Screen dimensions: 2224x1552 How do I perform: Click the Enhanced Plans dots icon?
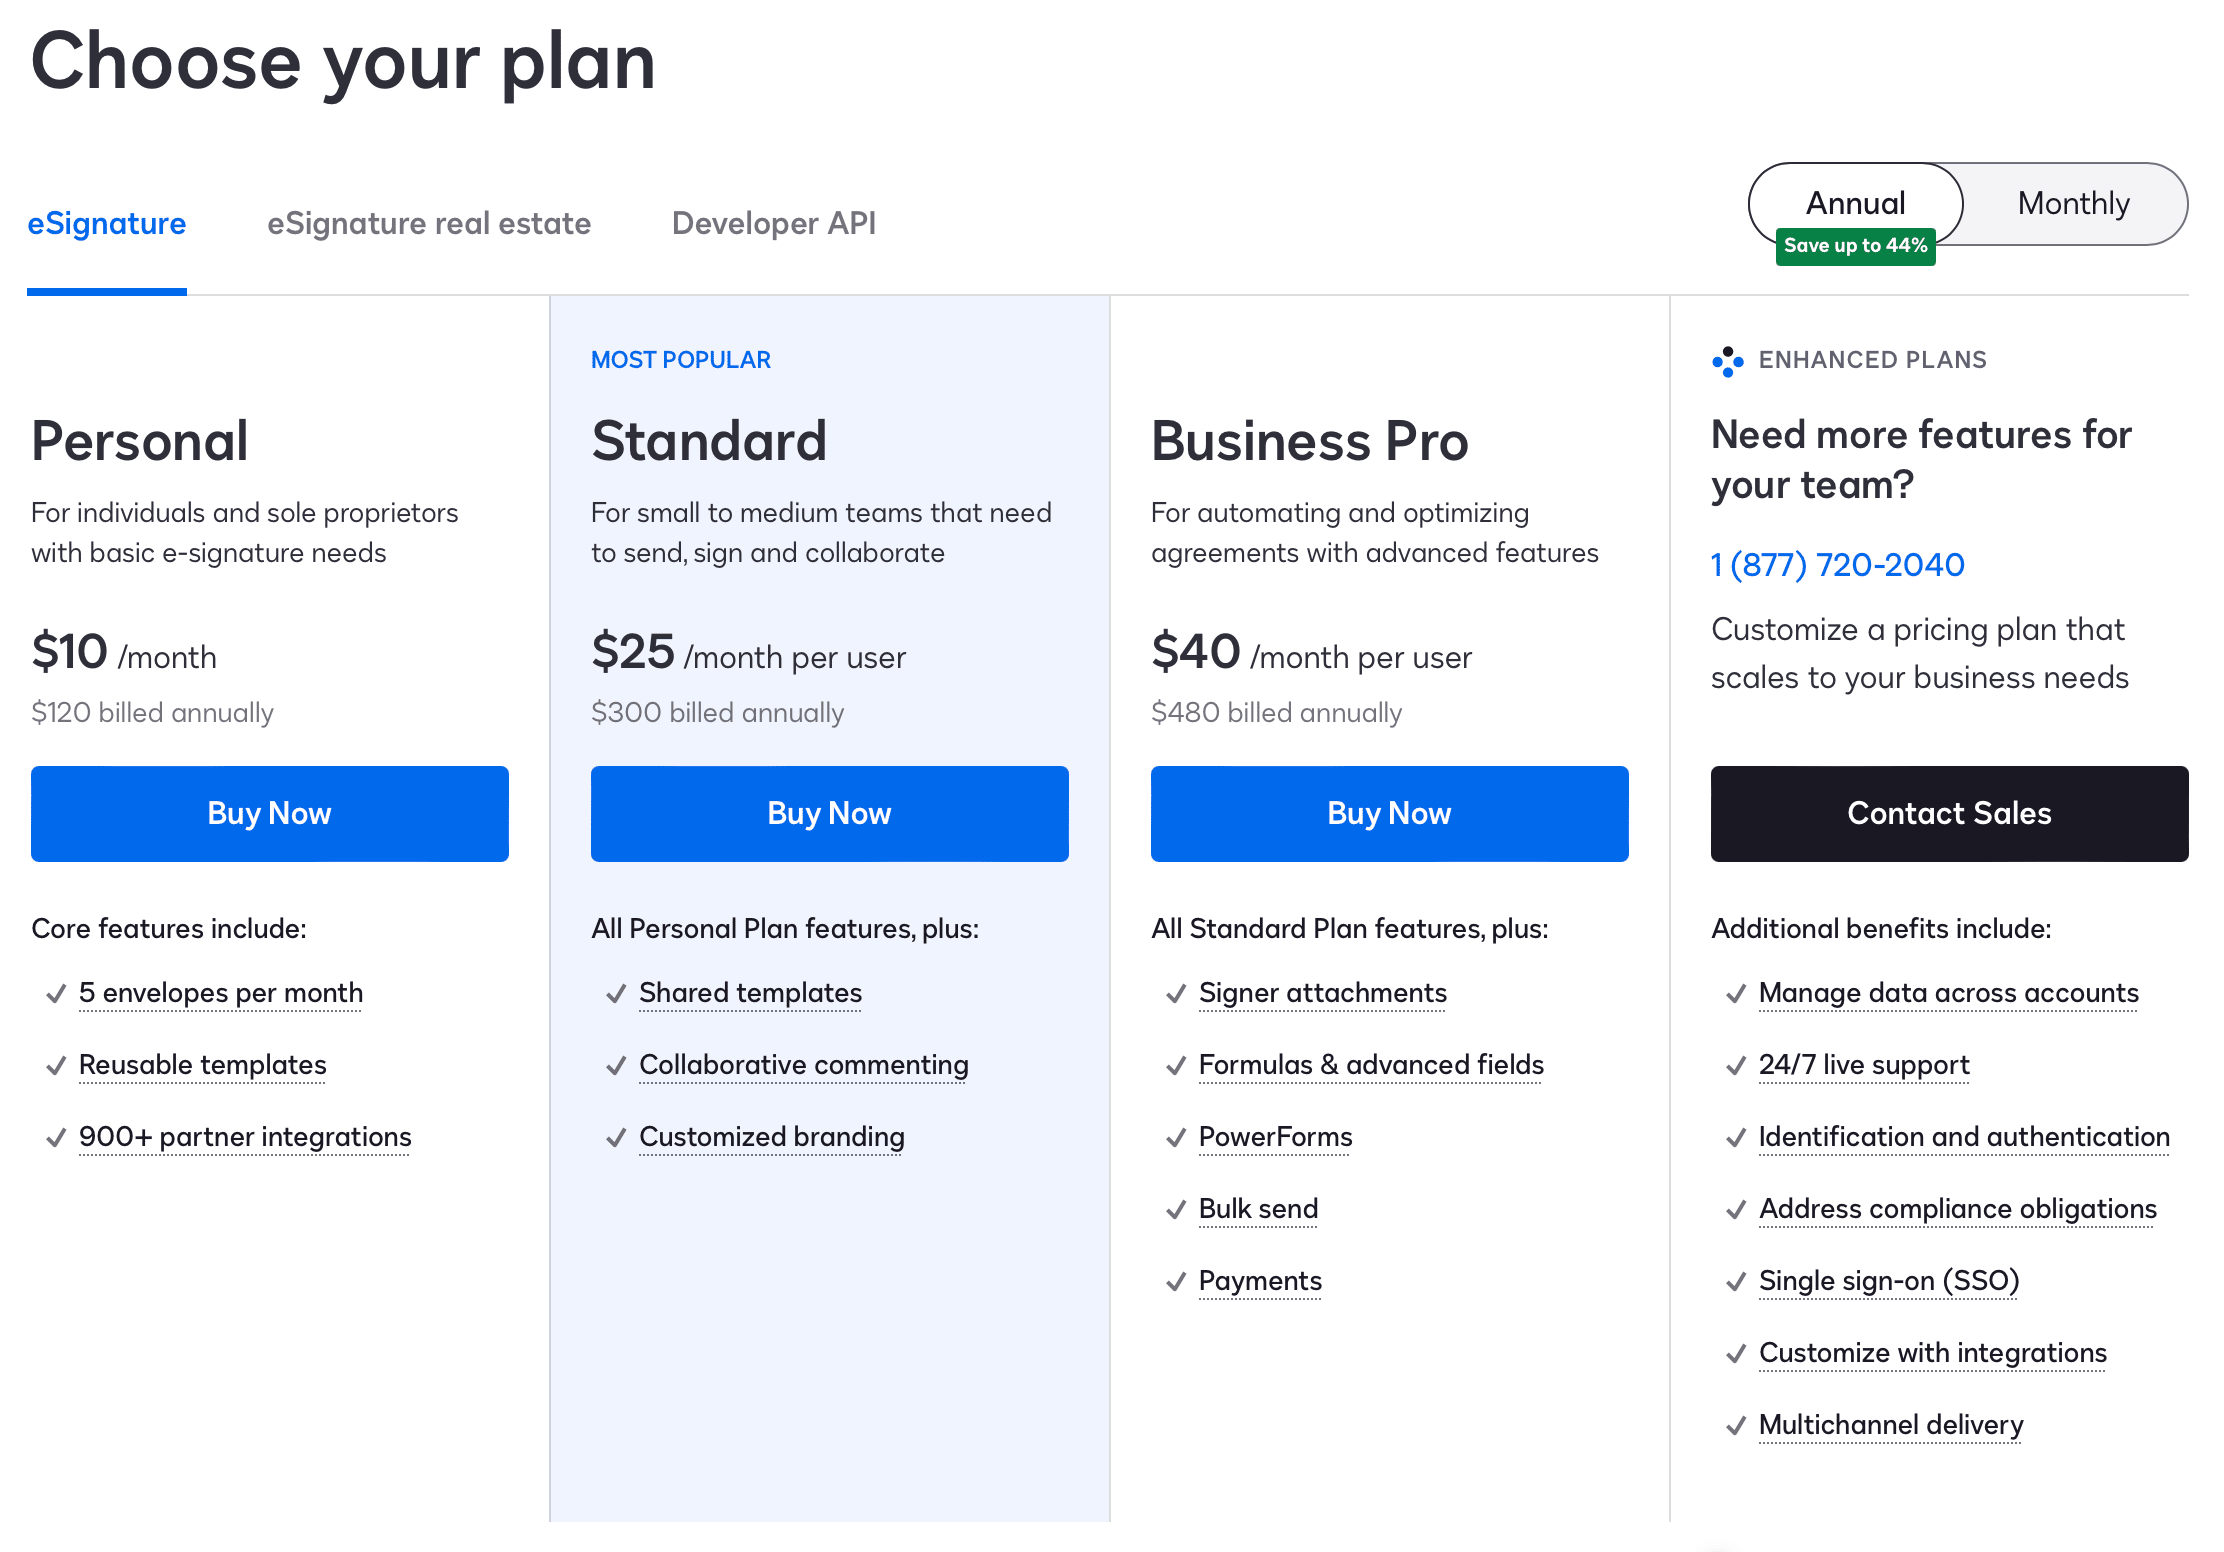(1727, 361)
